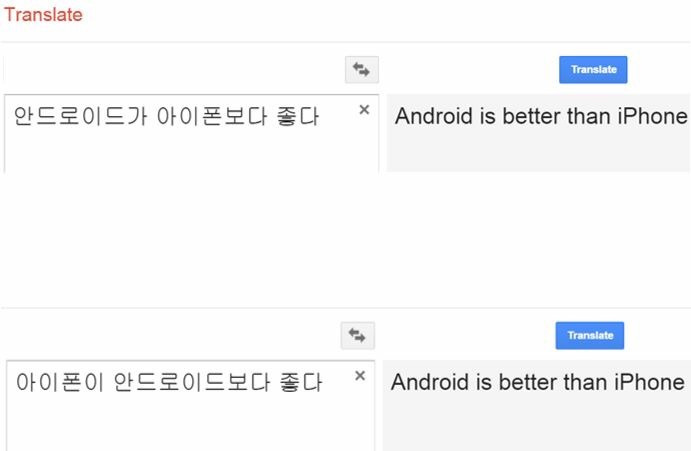Click "Android" in the lower translation result
This screenshot has width=691, height=451.
pos(431,382)
